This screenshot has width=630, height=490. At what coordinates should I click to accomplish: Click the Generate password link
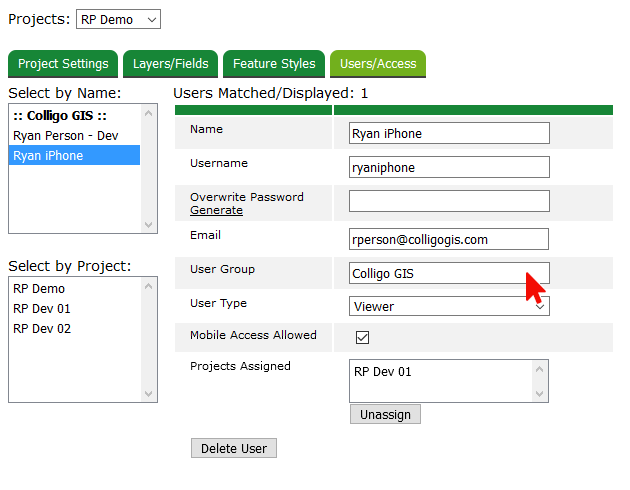tap(216, 210)
